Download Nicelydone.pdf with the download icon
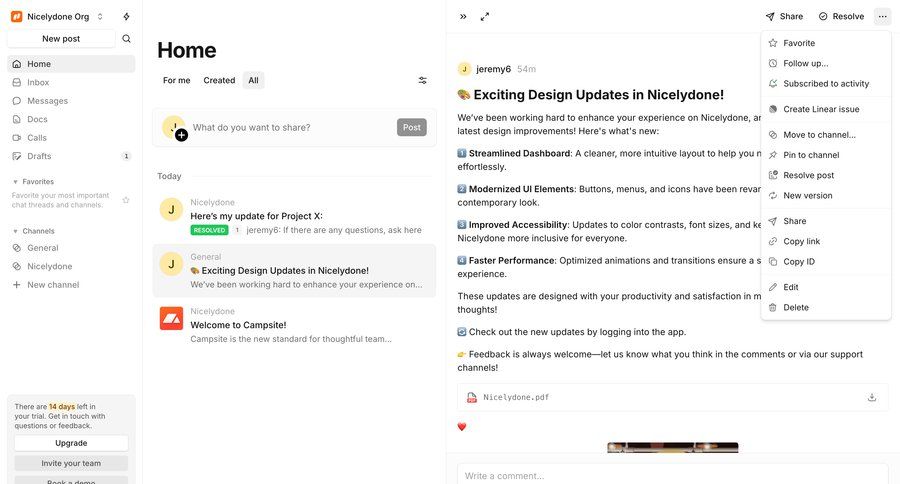900x484 pixels. tap(872, 397)
